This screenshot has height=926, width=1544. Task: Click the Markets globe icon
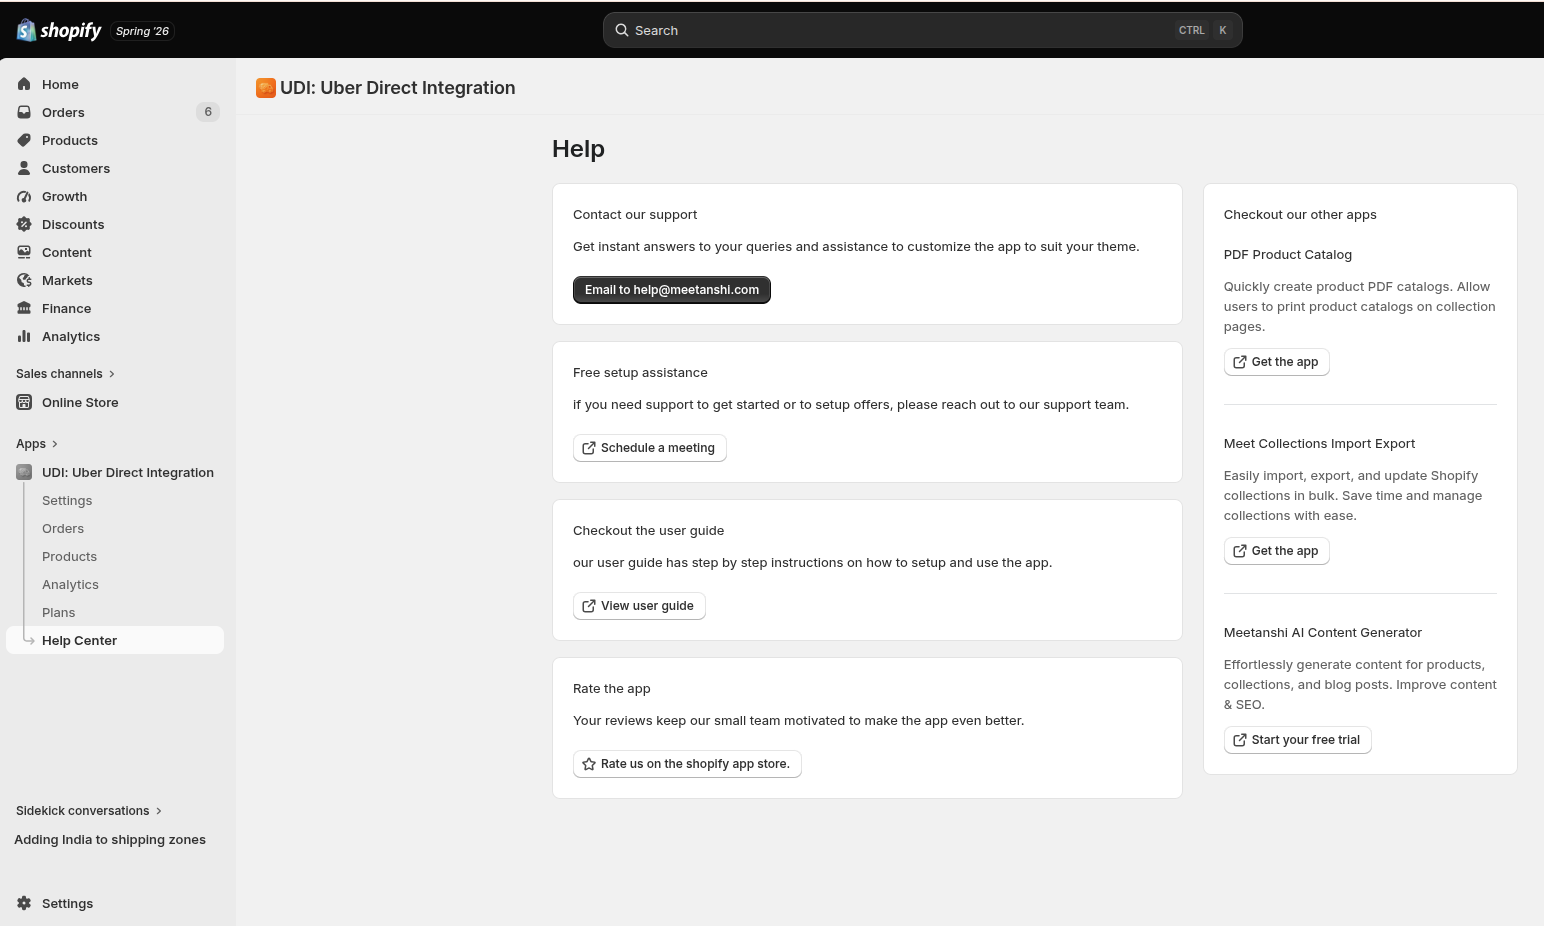tap(24, 280)
